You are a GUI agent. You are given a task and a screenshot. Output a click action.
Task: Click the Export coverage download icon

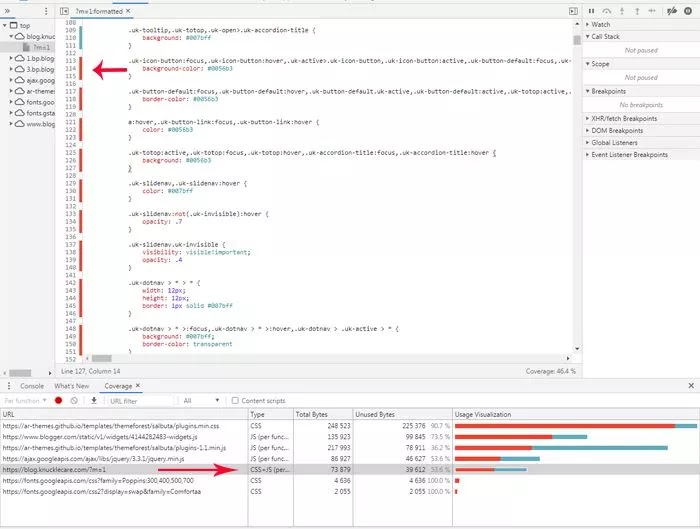tap(94, 400)
